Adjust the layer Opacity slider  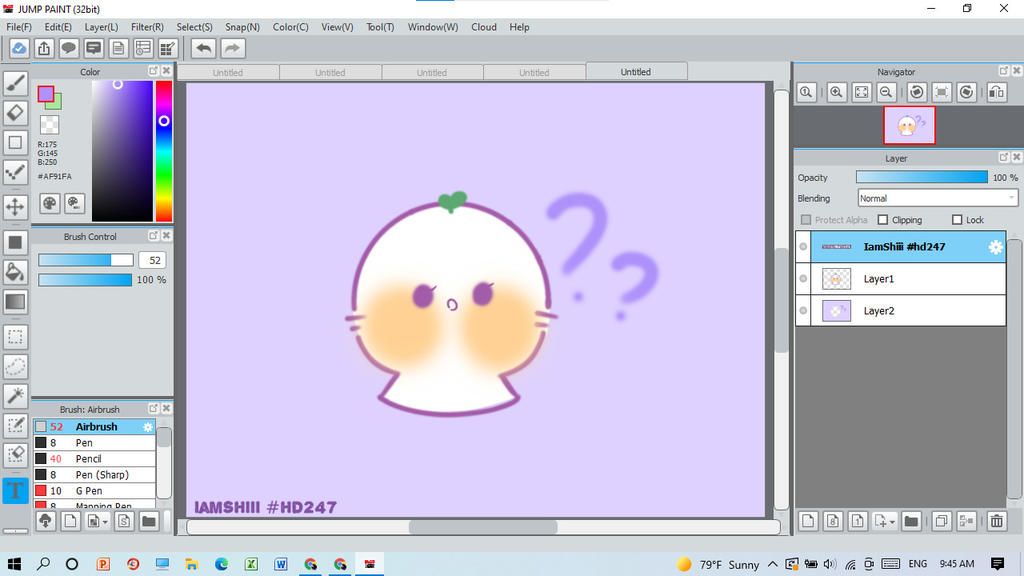[921, 177]
